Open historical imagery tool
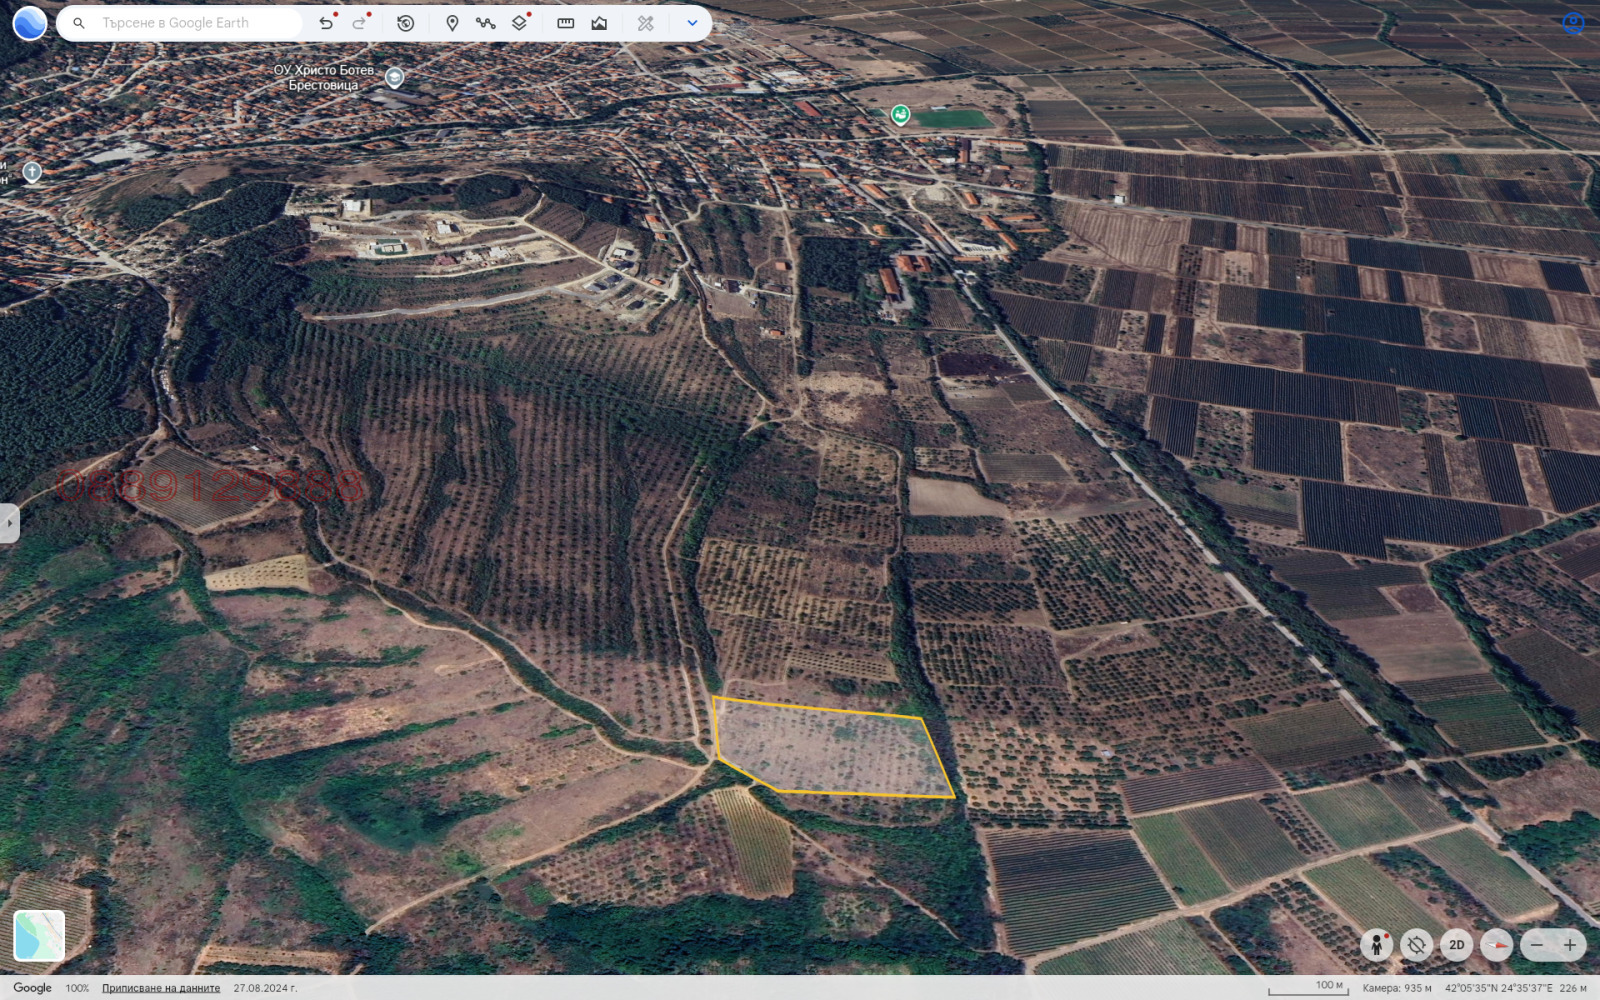 pos(405,23)
